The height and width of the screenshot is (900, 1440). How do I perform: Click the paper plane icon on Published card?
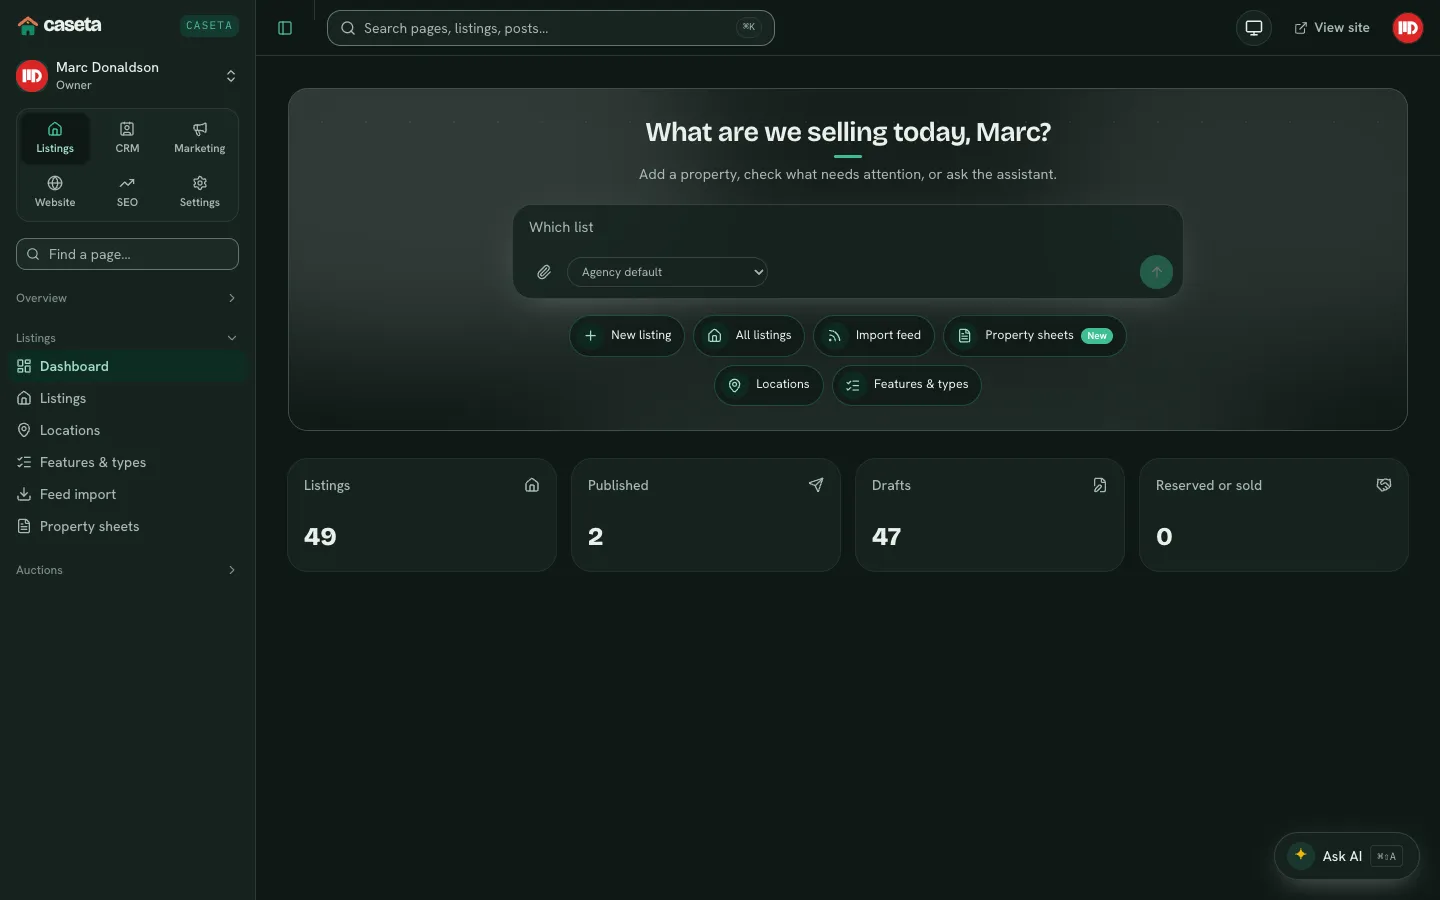pyautogui.click(x=816, y=485)
